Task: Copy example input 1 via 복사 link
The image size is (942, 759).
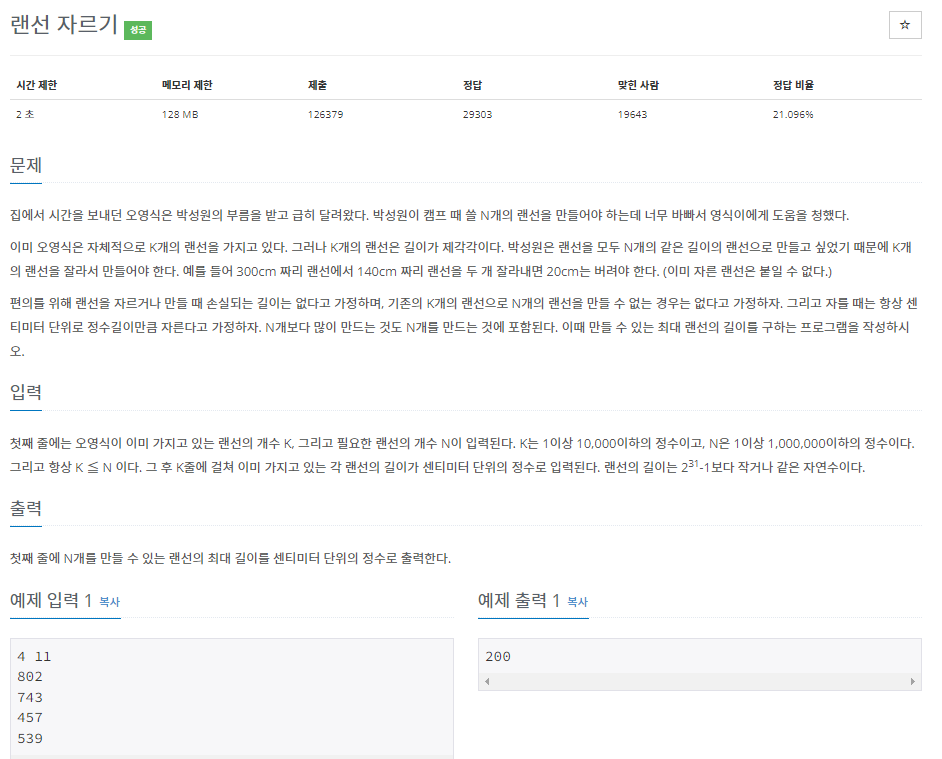Action: pos(109,602)
